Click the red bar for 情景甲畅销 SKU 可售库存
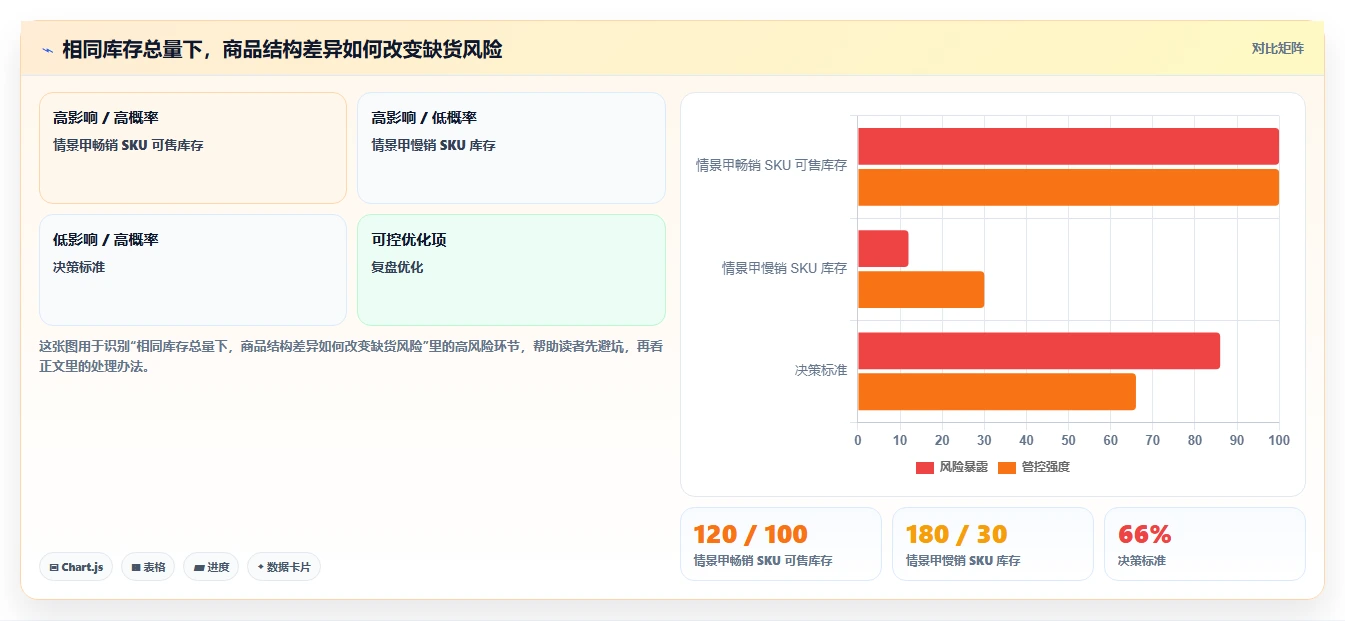The image size is (1345, 621). [1068, 146]
